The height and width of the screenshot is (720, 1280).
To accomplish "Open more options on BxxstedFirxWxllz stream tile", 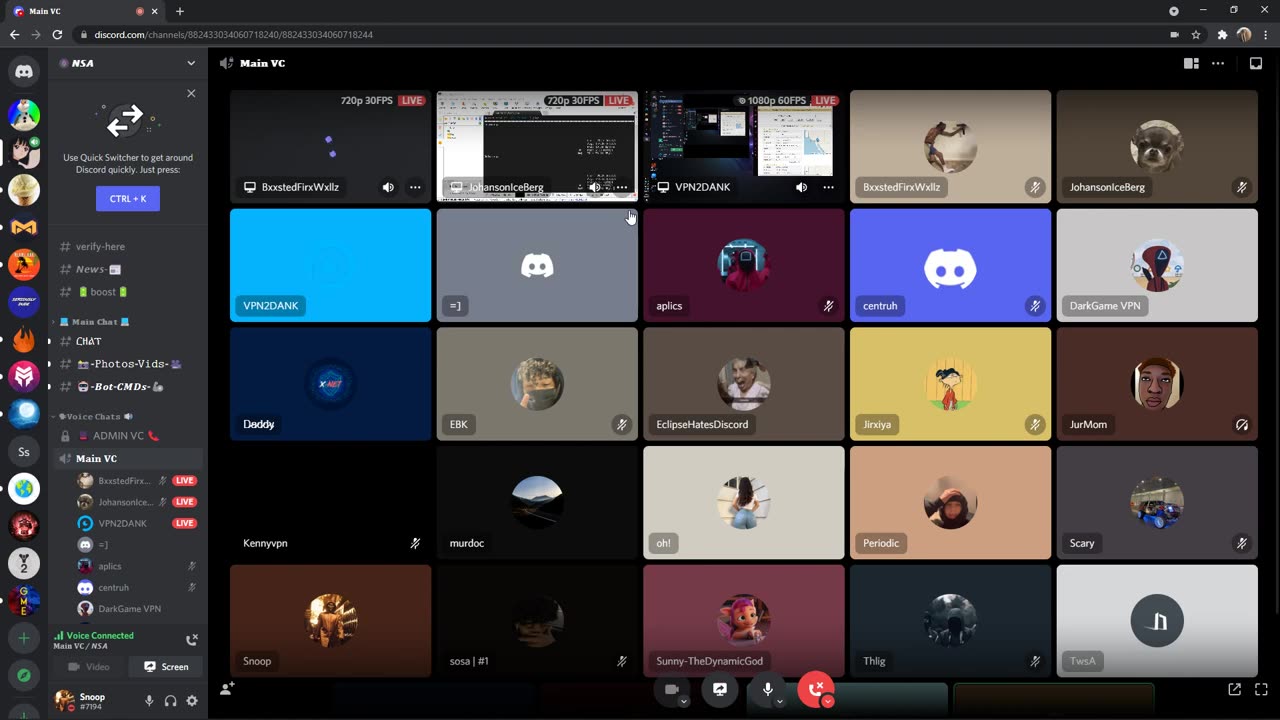I will [x=415, y=187].
